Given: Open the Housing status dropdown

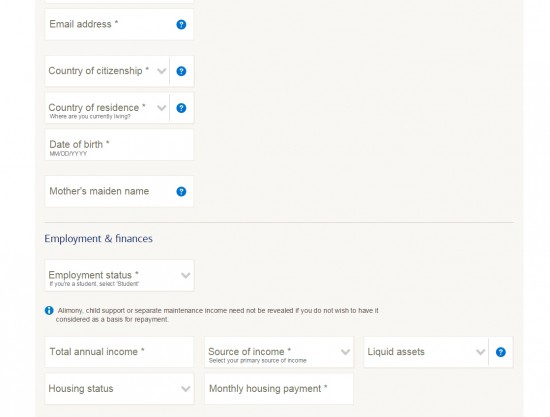Looking at the screenshot, I should (x=119, y=389).
